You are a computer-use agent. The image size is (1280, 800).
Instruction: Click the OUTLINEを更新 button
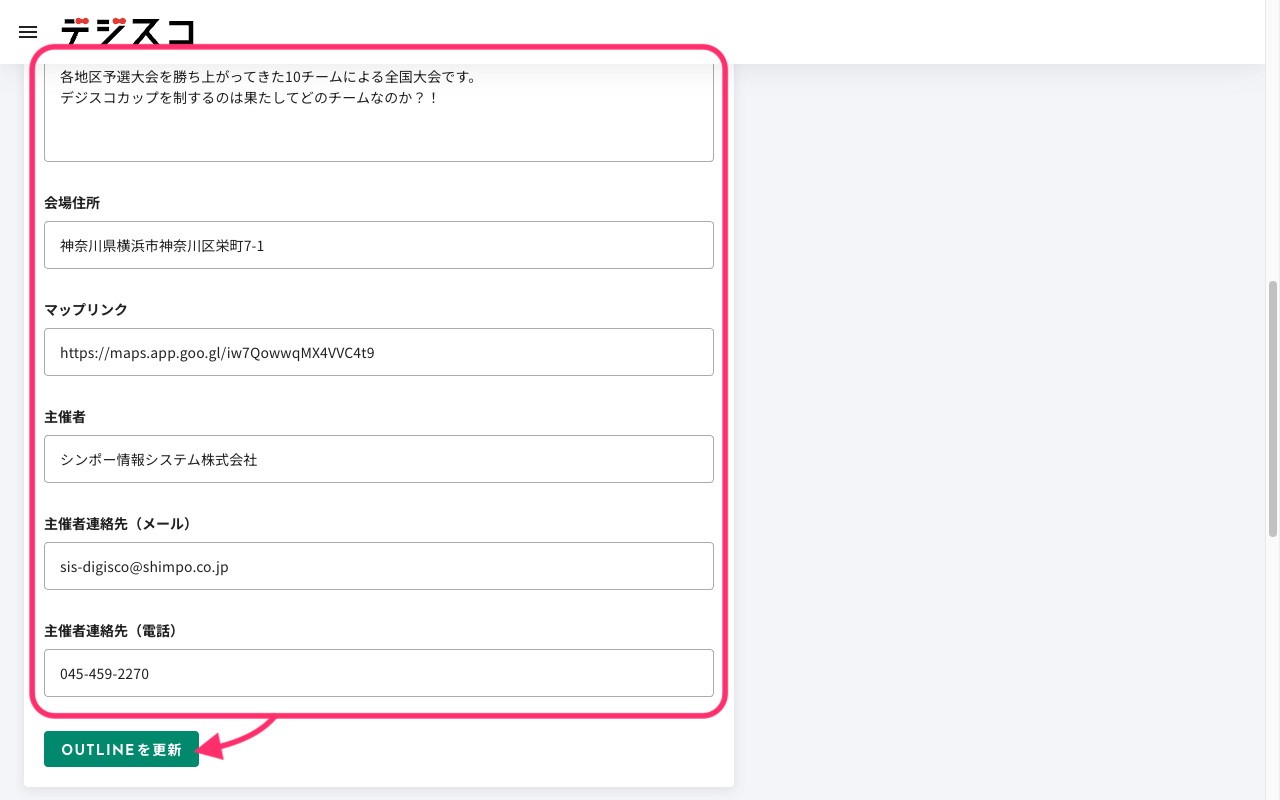pyautogui.click(x=121, y=749)
